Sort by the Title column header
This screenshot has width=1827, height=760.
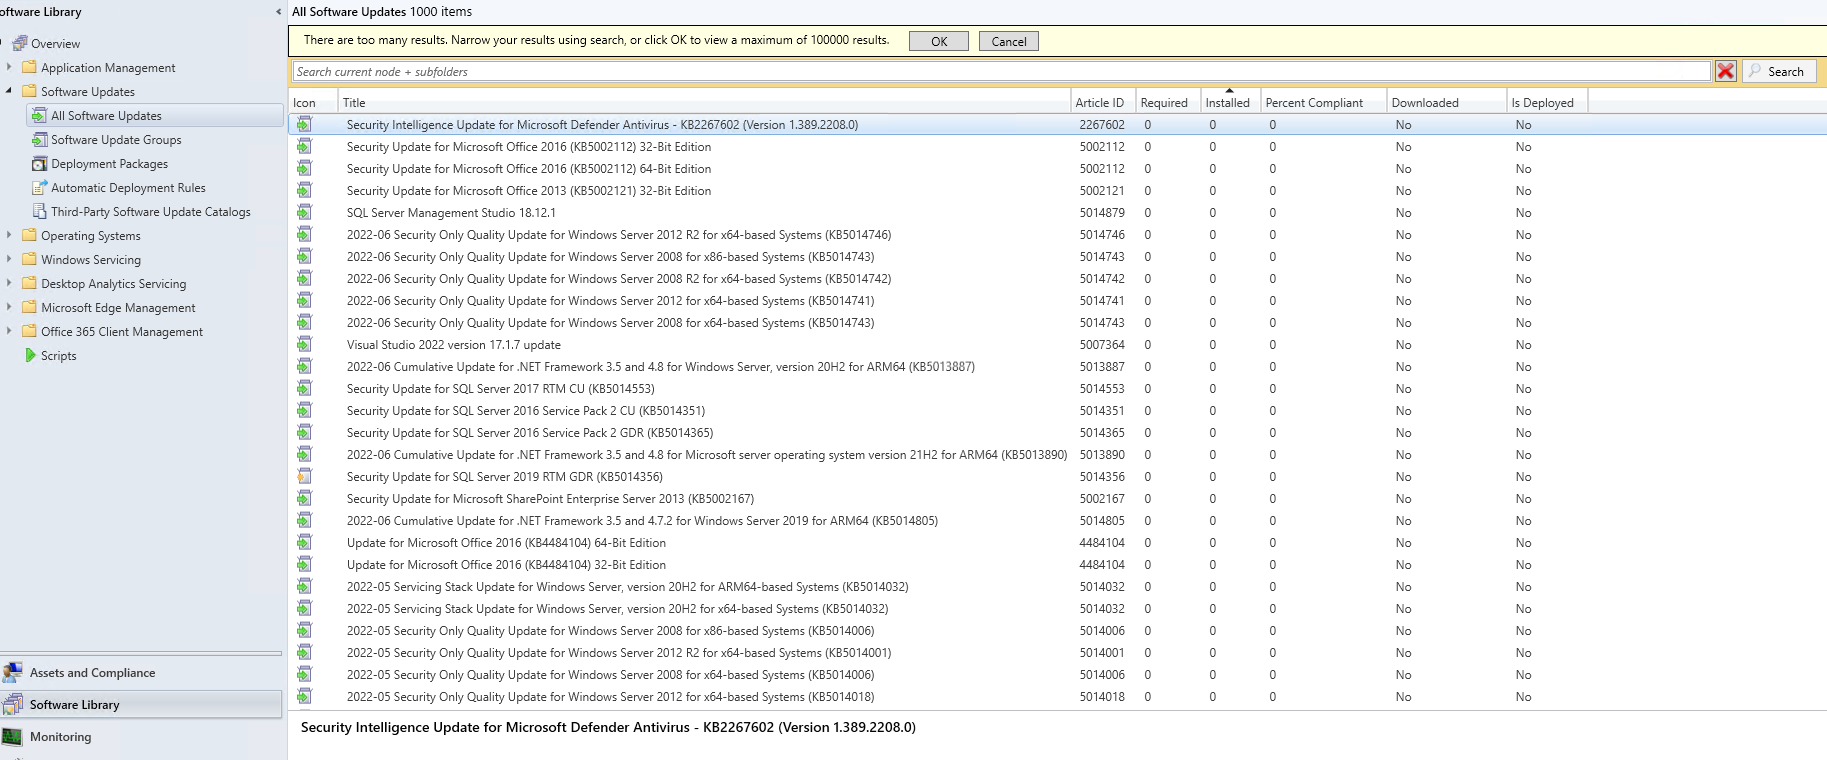coord(704,102)
